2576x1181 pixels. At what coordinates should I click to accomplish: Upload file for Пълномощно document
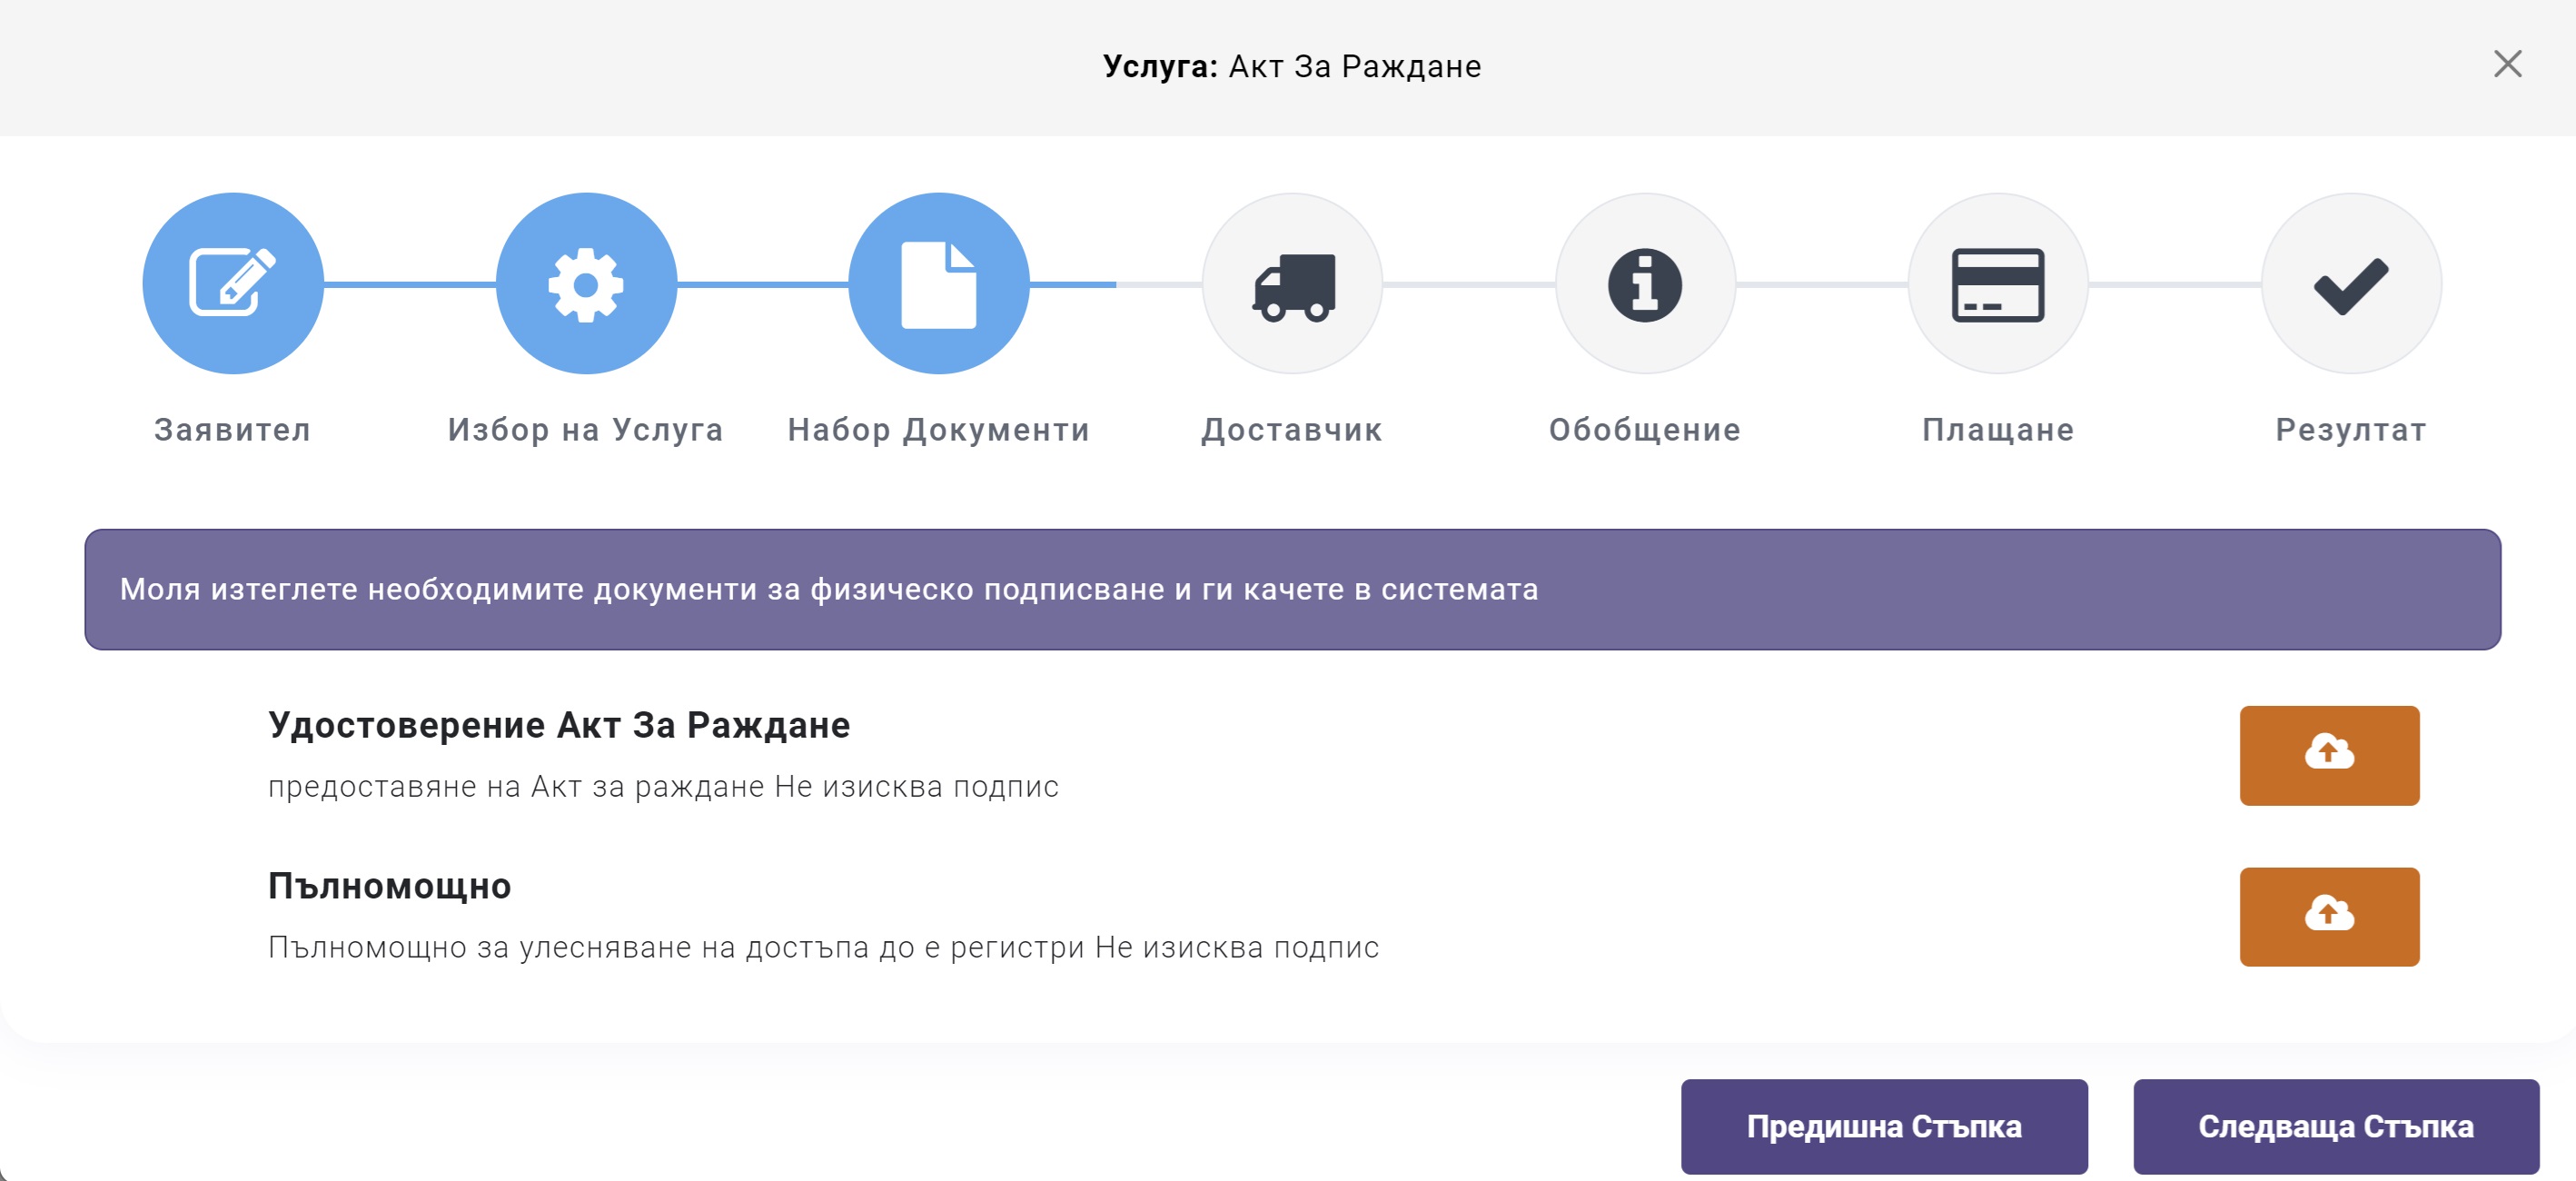[2328, 916]
